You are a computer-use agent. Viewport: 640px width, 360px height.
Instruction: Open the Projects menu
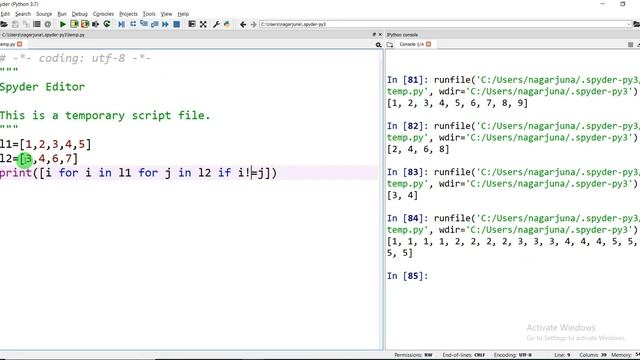pos(128,14)
